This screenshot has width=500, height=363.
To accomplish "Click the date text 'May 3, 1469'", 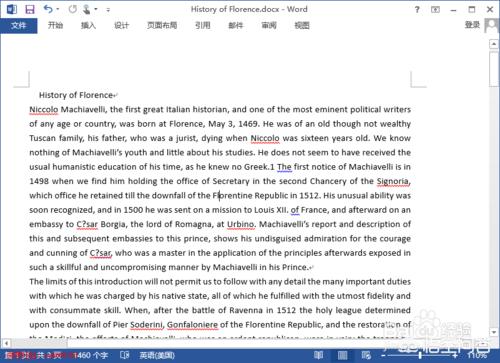I will 233,124.
